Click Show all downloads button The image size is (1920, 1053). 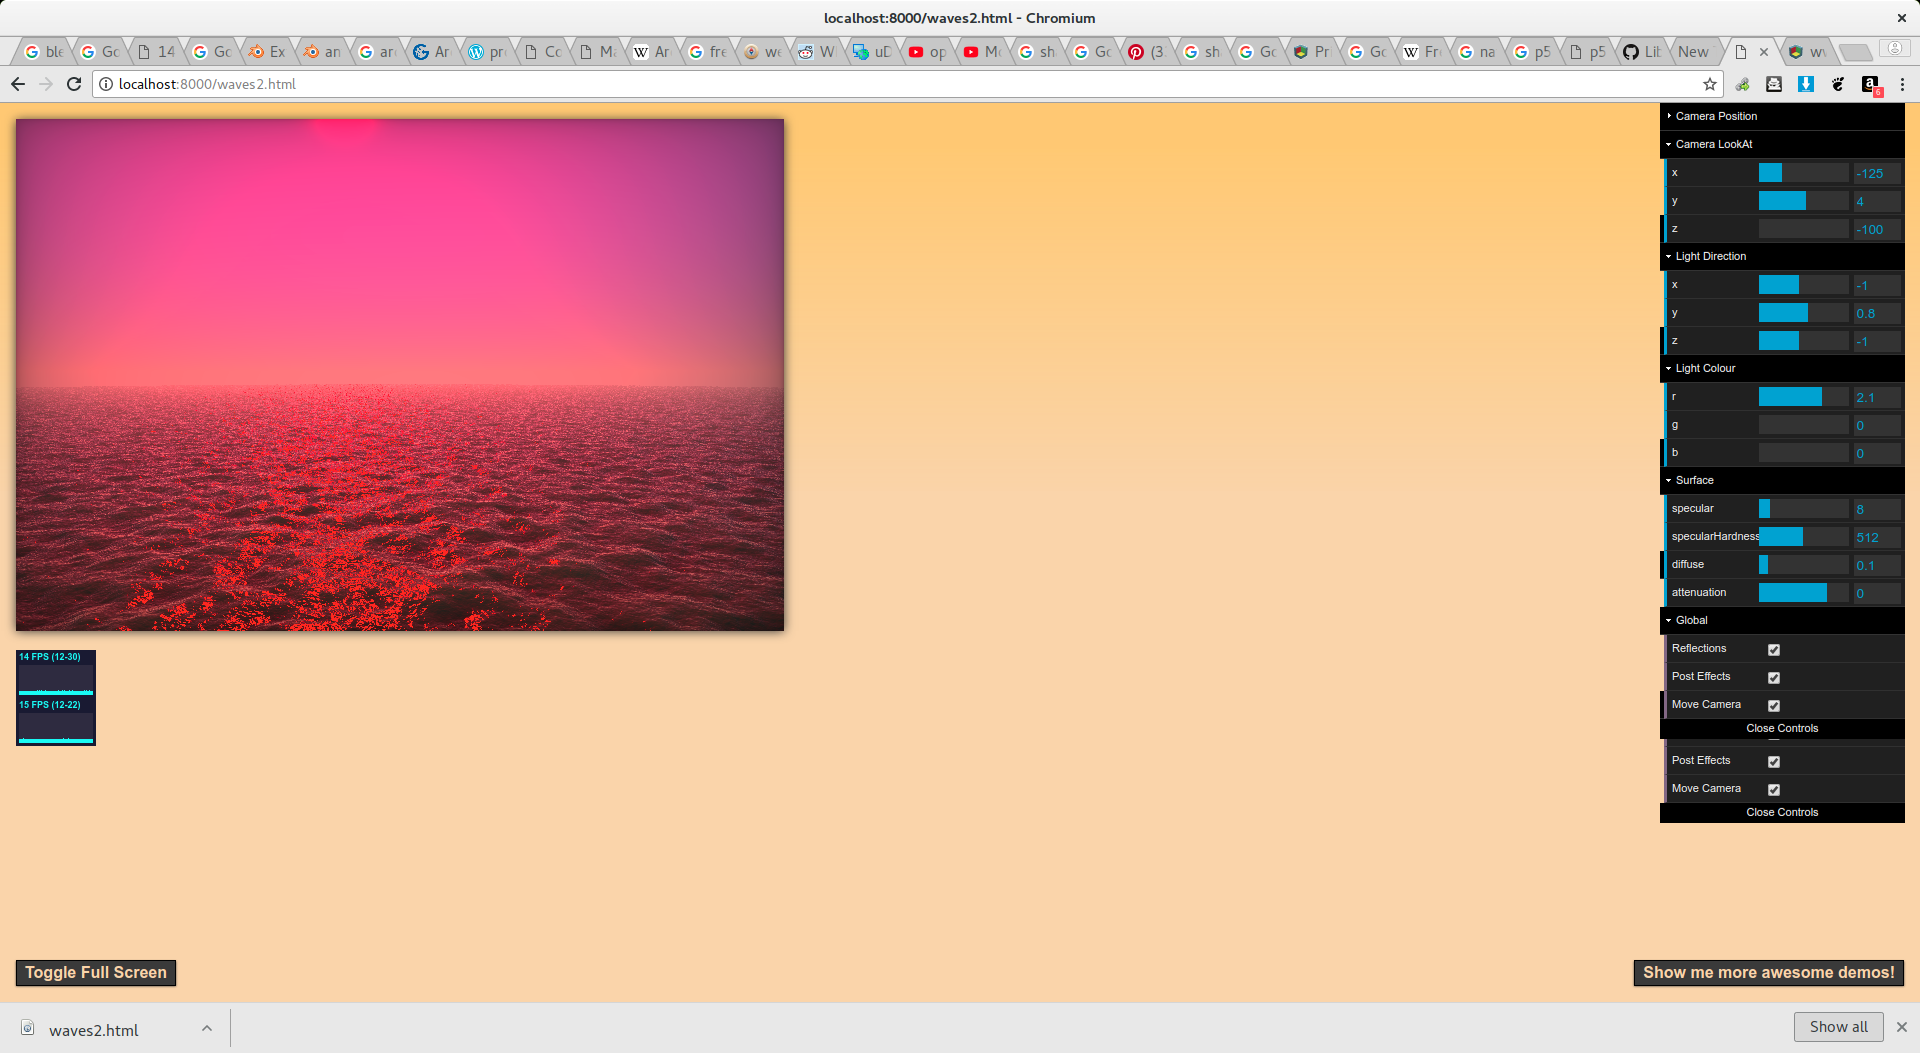click(x=1838, y=1027)
